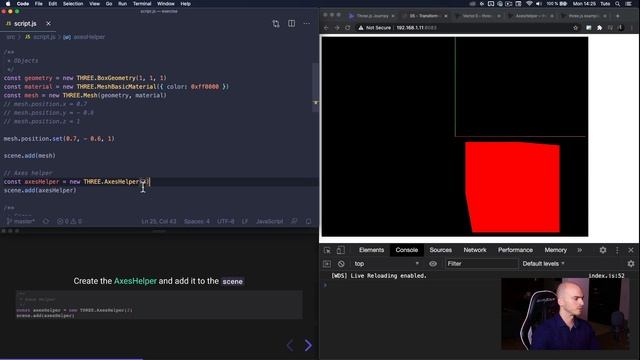Clear the console

tap(341, 264)
